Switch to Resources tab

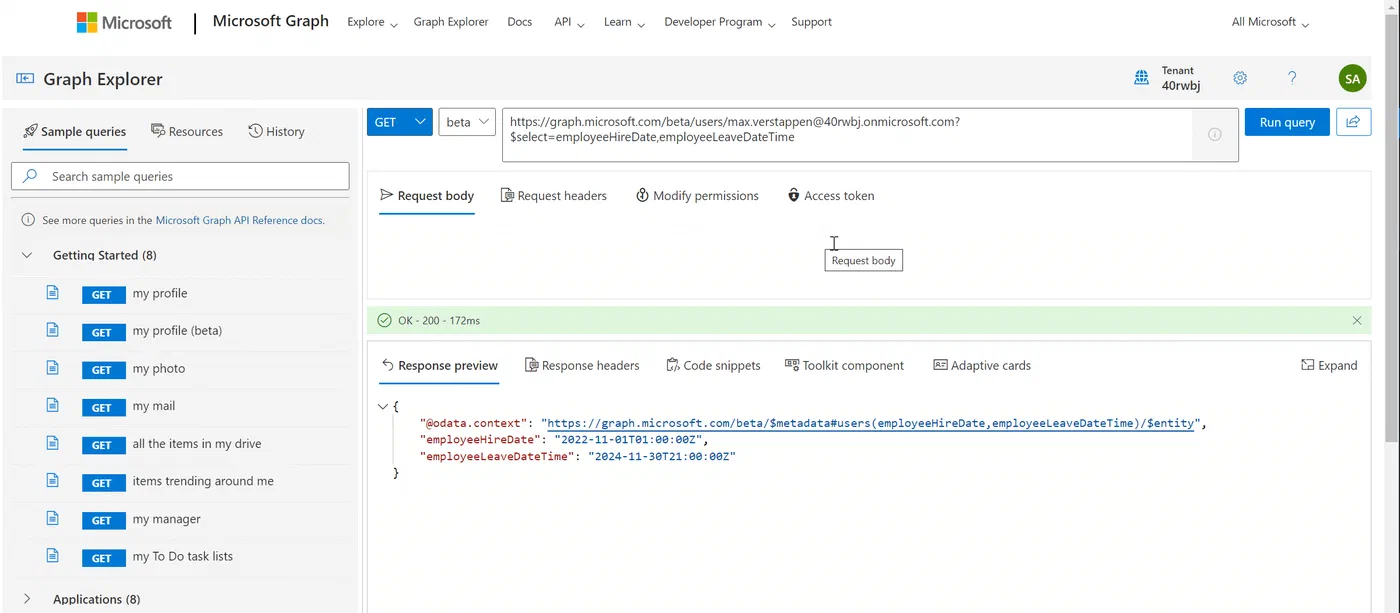tap(187, 131)
